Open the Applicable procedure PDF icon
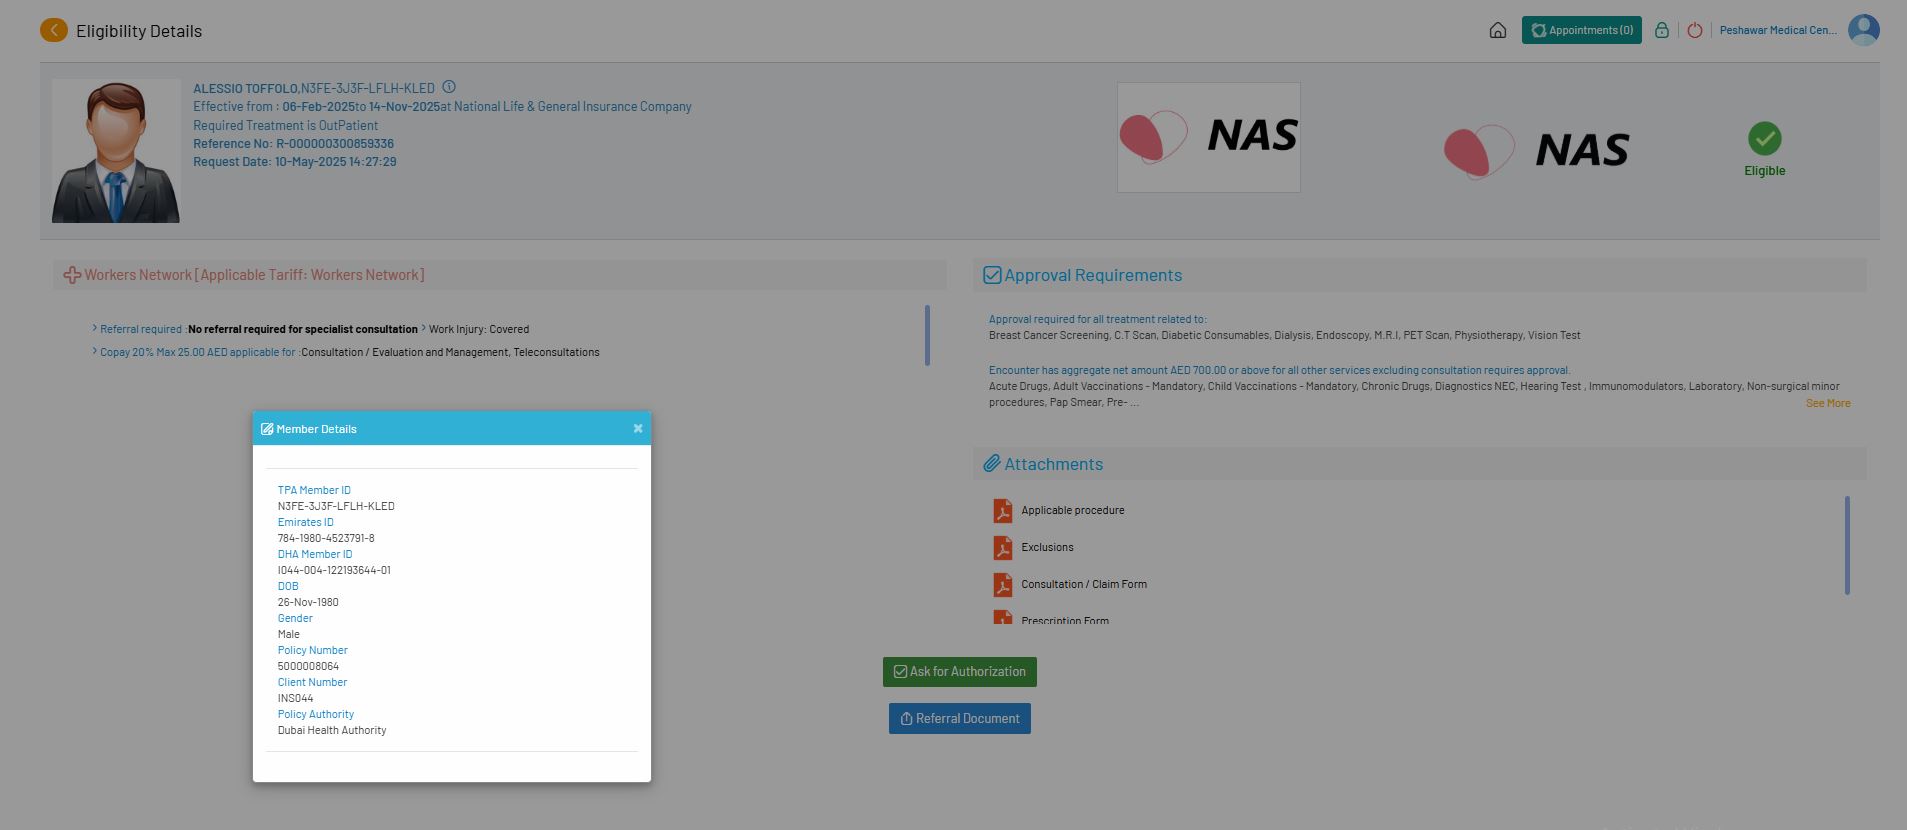Image resolution: width=1907 pixels, height=830 pixels. [x=1002, y=511]
